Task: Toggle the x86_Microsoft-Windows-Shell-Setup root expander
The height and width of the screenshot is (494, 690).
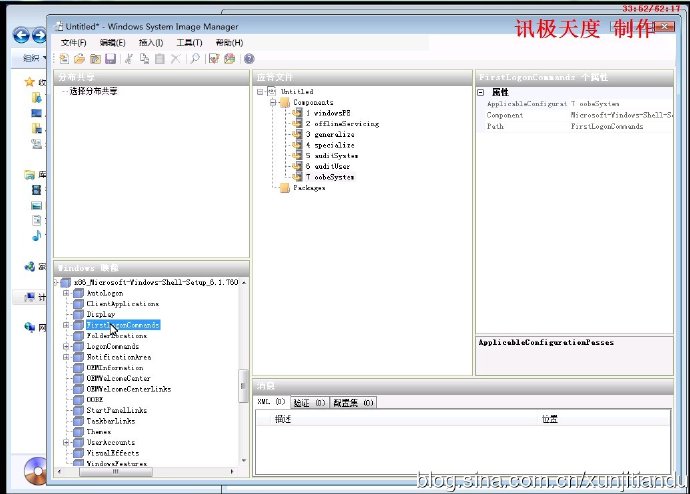Action: [x=56, y=282]
